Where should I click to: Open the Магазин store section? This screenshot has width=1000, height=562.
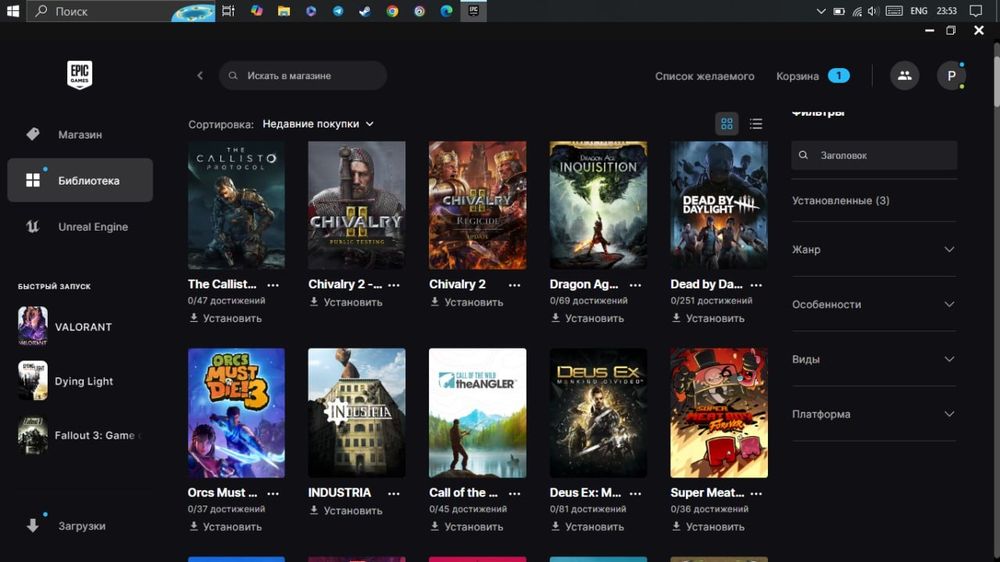coord(80,135)
